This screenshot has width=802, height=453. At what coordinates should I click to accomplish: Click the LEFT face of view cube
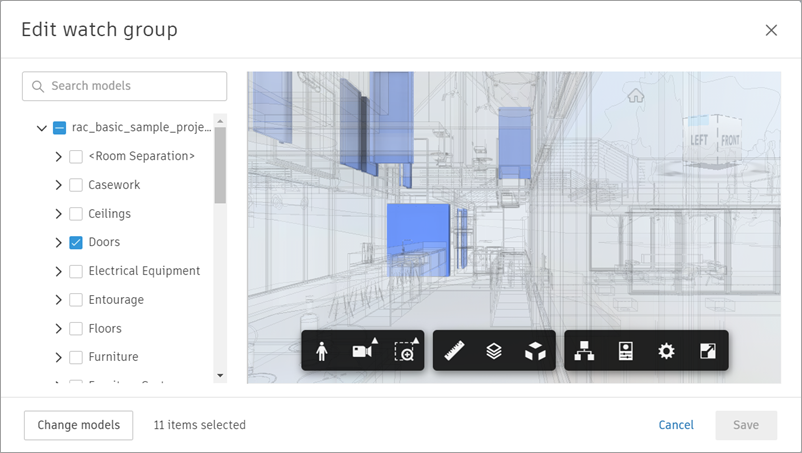[x=699, y=140]
